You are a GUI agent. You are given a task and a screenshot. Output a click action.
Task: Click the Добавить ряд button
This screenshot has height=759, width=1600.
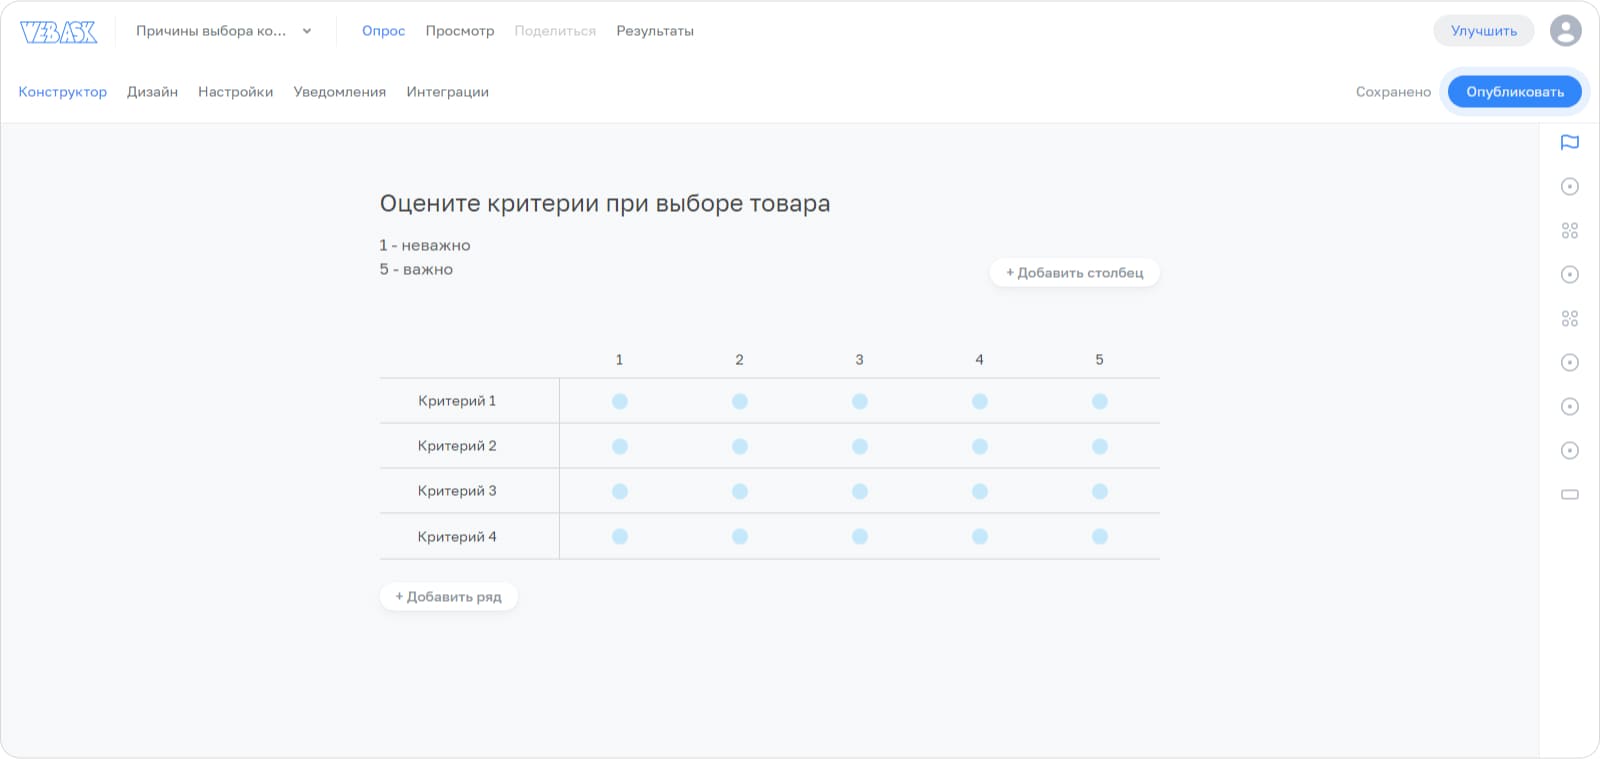449,597
